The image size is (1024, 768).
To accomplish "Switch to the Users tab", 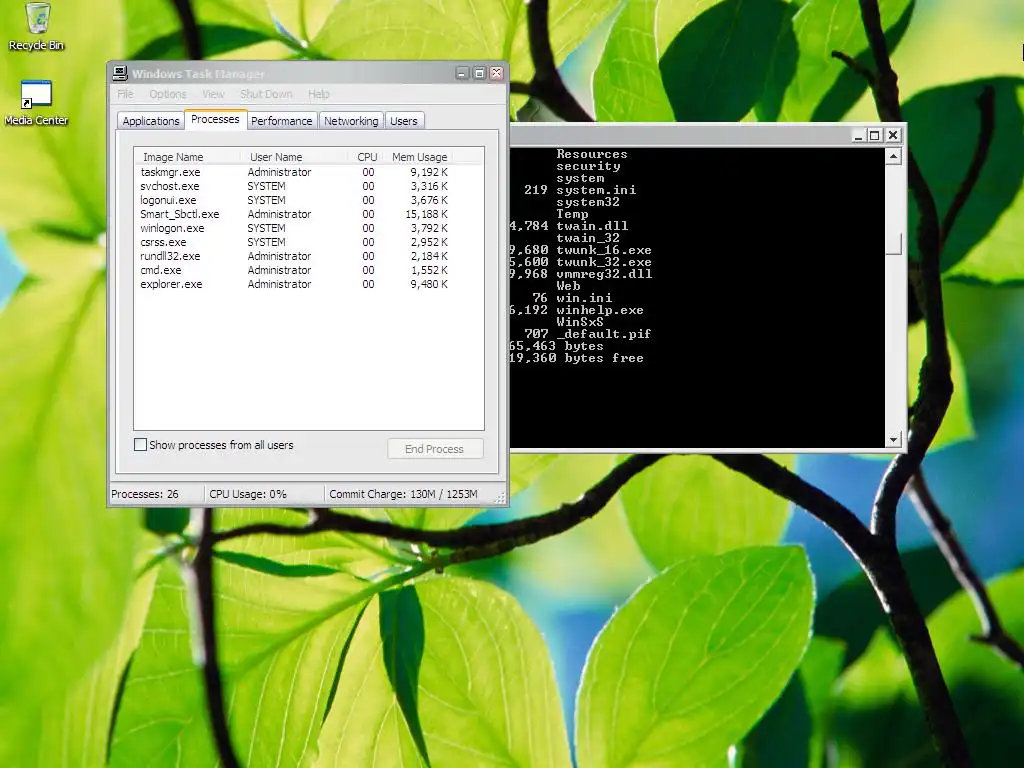I will [404, 121].
